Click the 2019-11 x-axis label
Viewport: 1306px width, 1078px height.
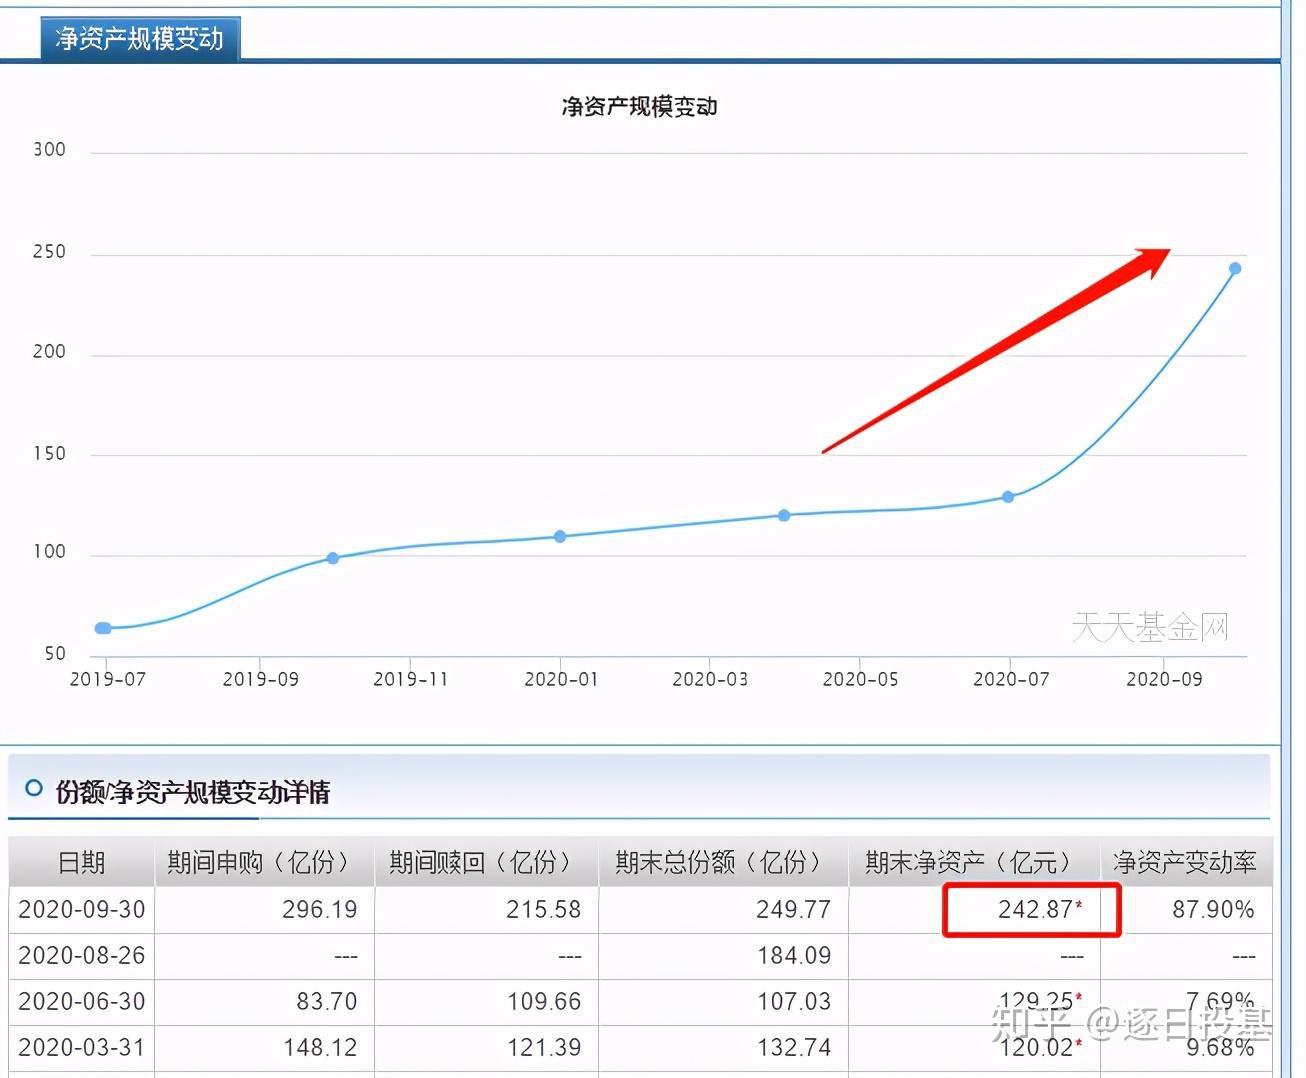click(410, 680)
